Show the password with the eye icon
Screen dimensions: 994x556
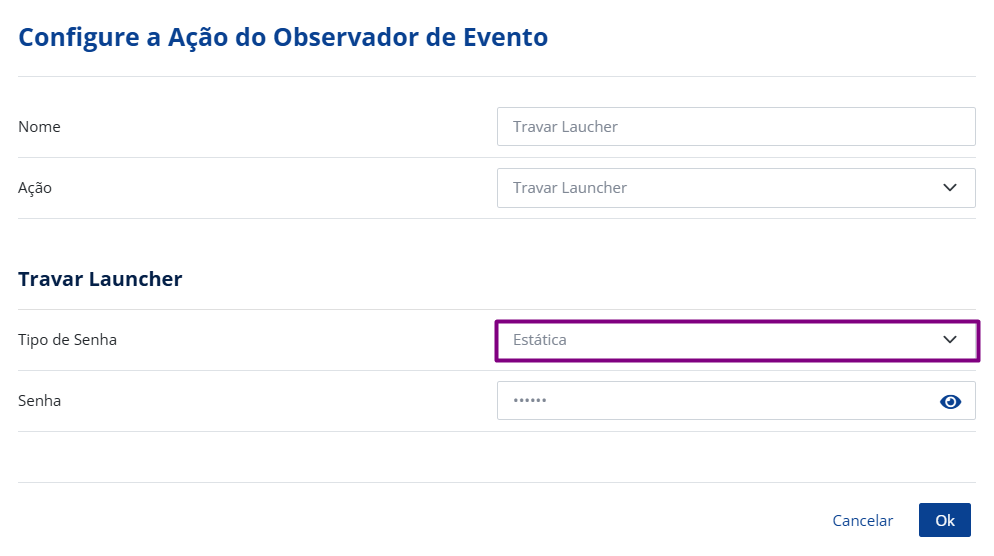[x=950, y=402]
